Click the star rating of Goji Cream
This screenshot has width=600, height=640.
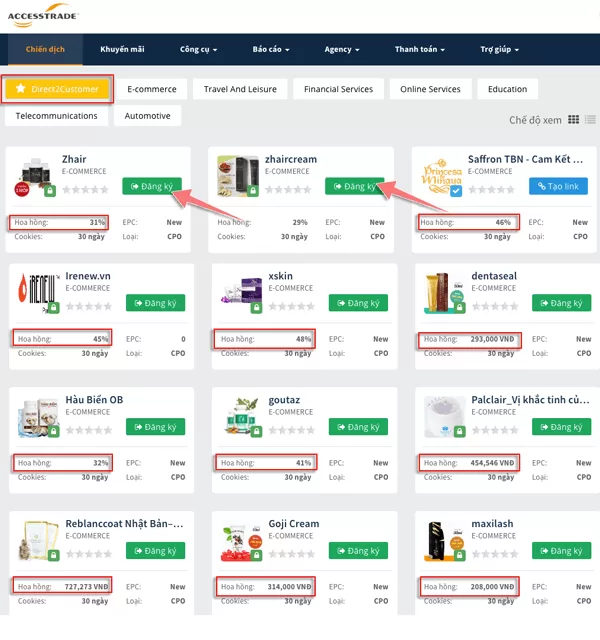click(292, 554)
